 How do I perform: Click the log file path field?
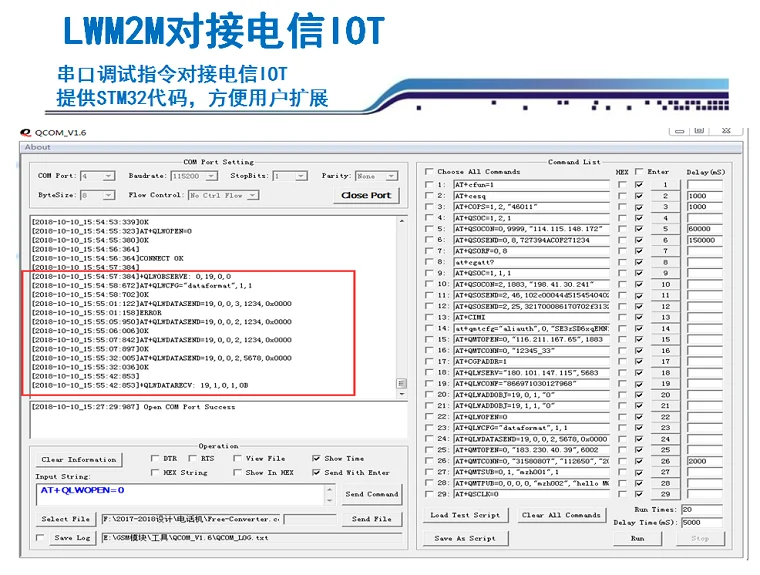click(x=252, y=538)
